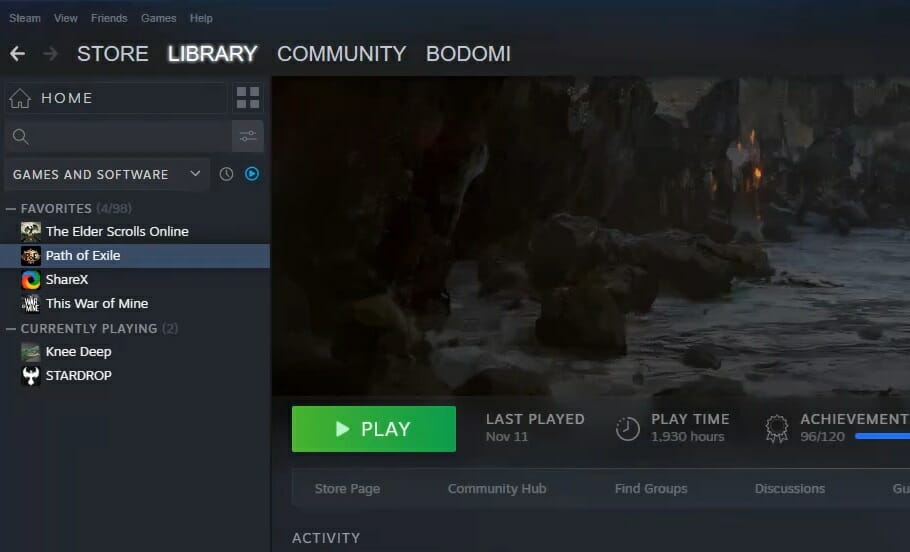910x552 pixels.
Task: Click the Activity section heading
Action: [x=326, y=538]
